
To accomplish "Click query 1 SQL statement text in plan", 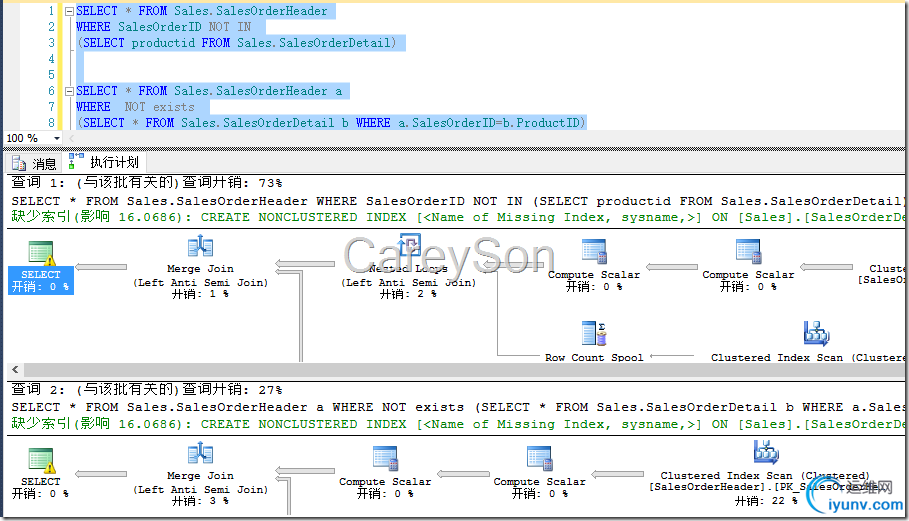I will click(458, 201).
